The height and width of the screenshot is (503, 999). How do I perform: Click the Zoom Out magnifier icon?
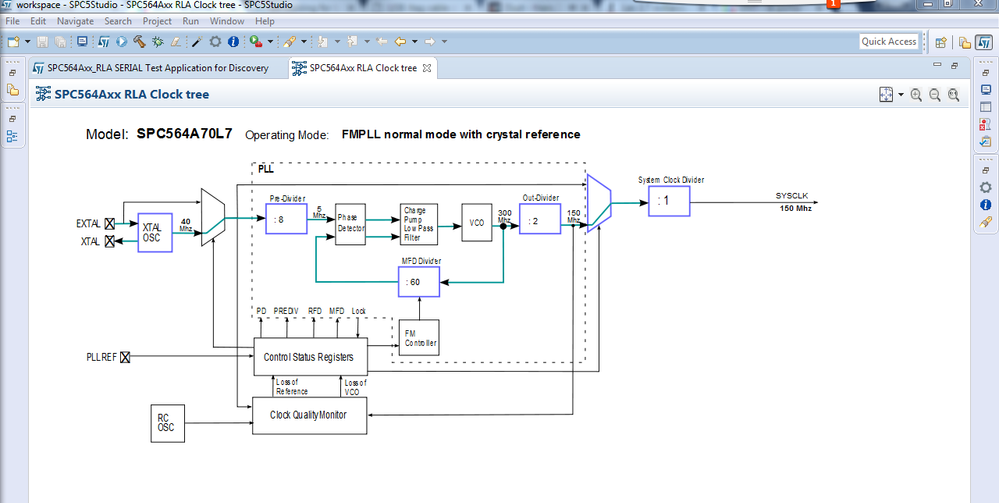pyautogui.click(x=935, y=95)
